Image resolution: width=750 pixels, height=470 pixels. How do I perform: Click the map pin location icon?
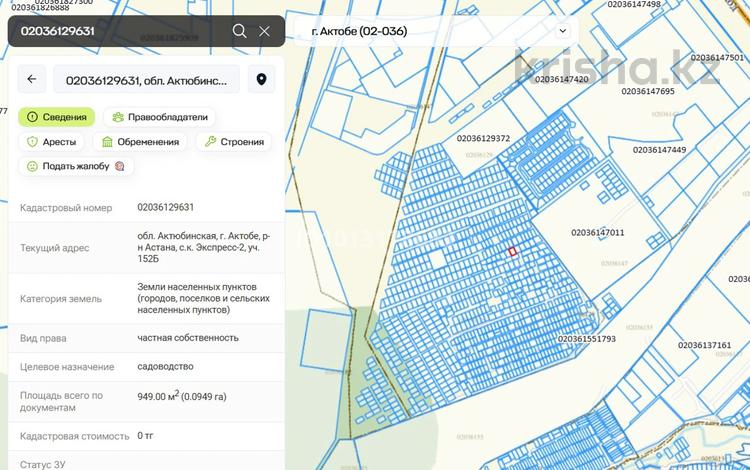click(261, 79)
